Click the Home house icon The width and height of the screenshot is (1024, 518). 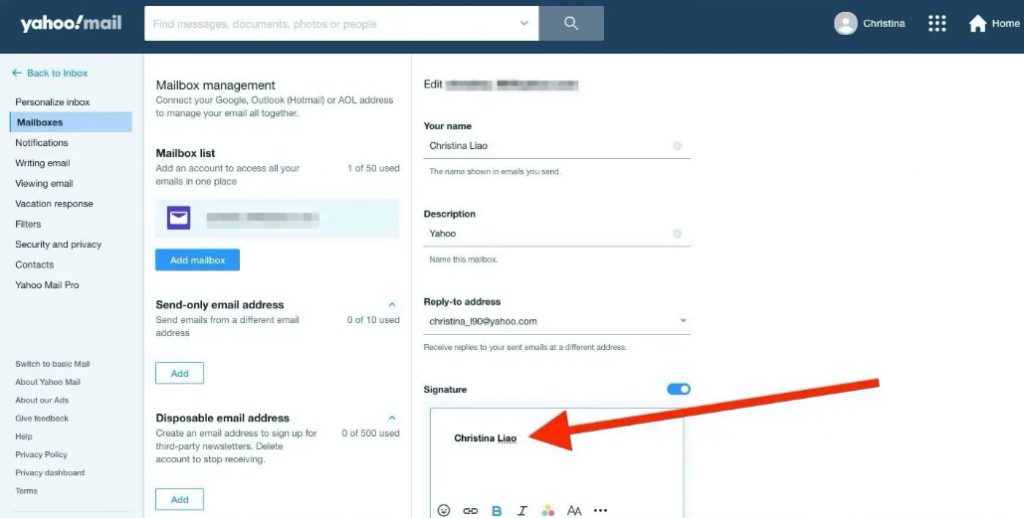pyautogui.click(x=977, y=24)
